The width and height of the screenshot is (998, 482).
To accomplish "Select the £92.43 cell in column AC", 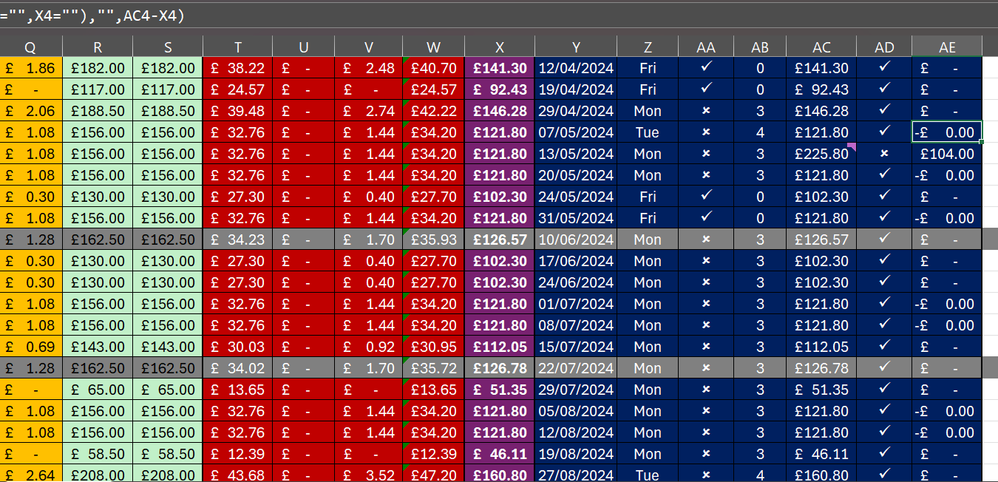I will [x=821, y=90].
